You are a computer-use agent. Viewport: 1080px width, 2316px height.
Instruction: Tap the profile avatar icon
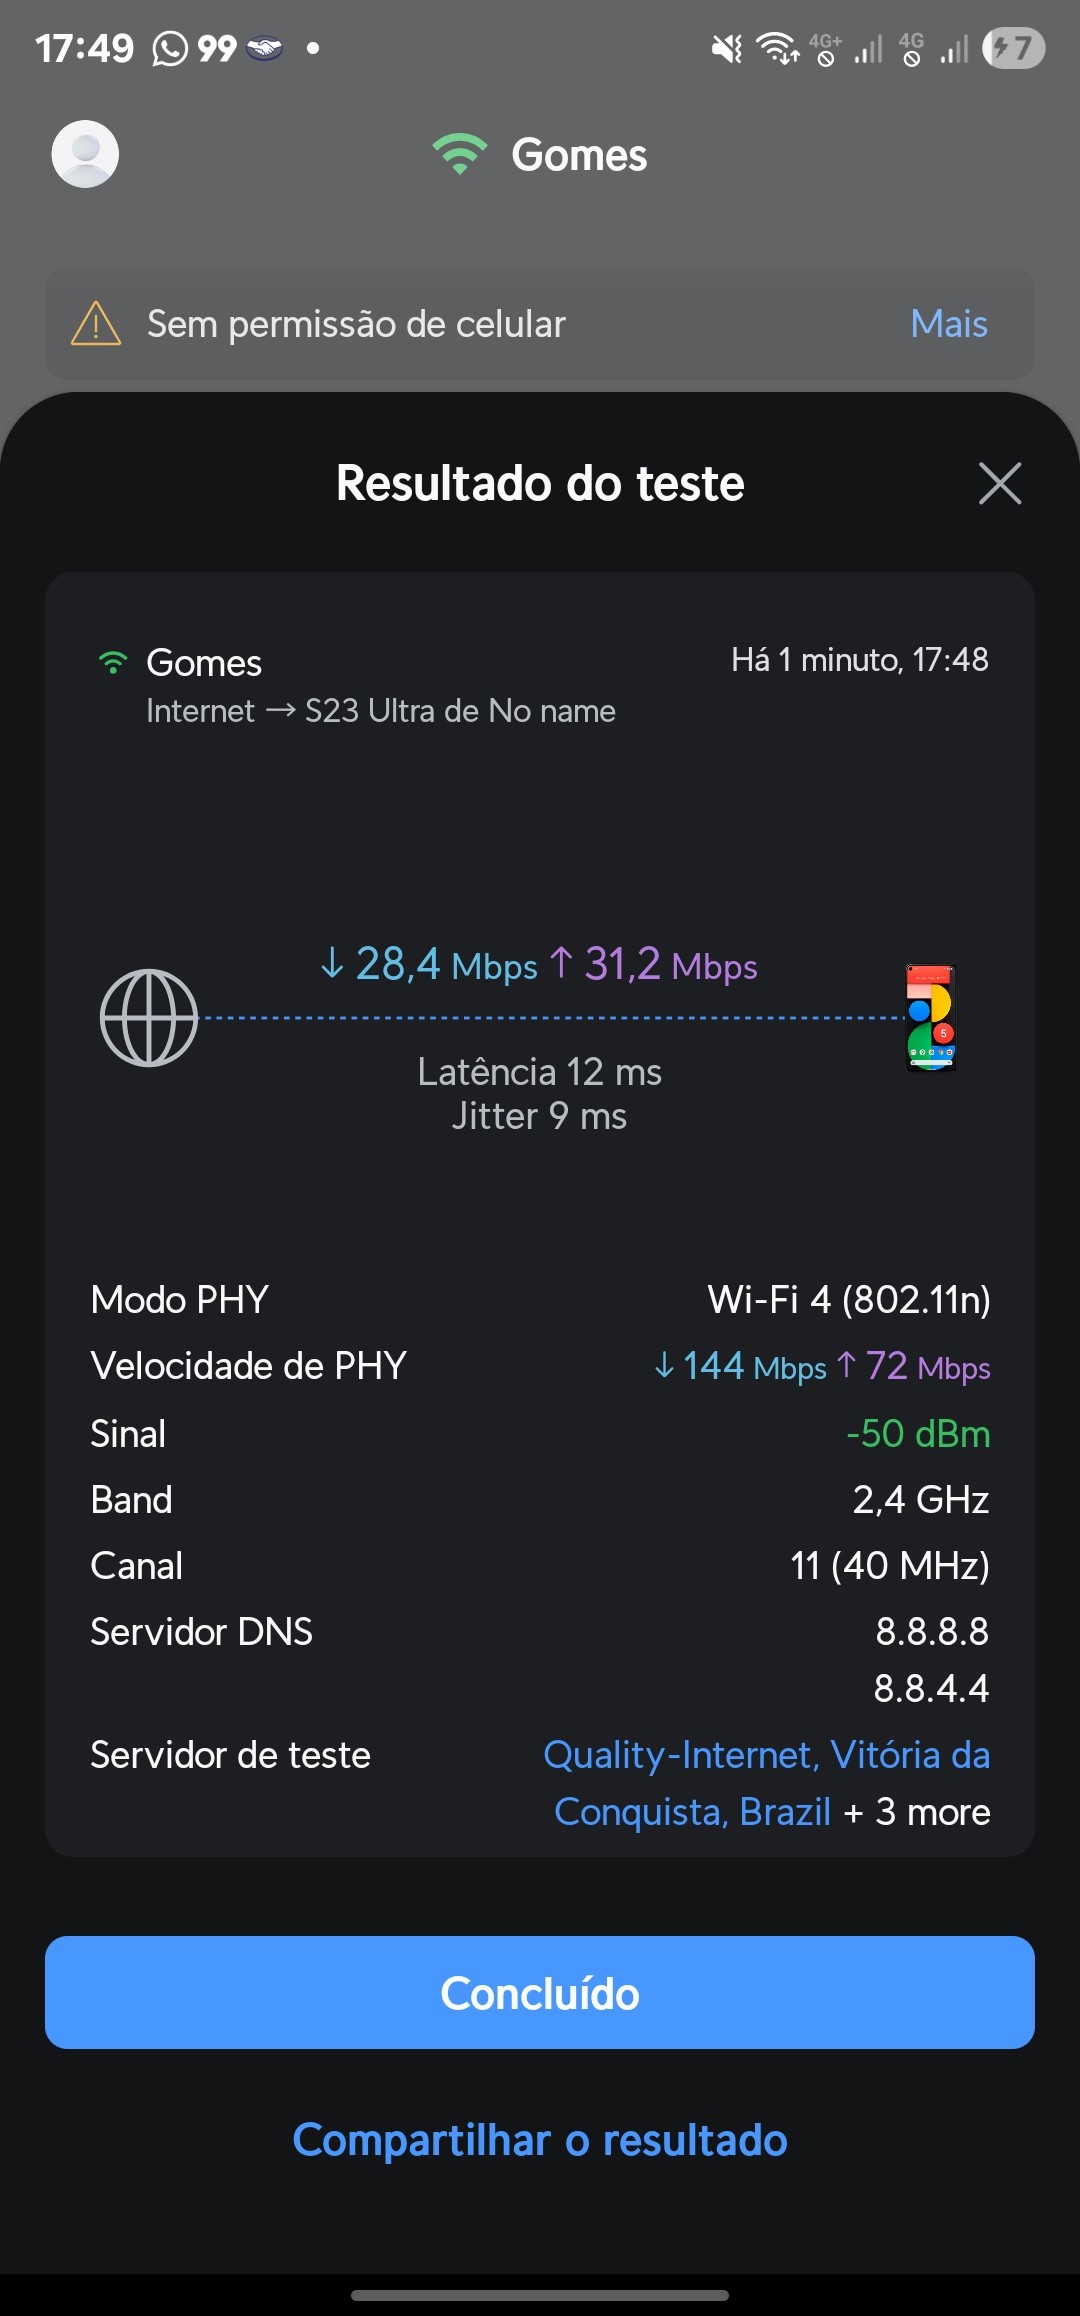pyautogui.click(x=85, y=154)
